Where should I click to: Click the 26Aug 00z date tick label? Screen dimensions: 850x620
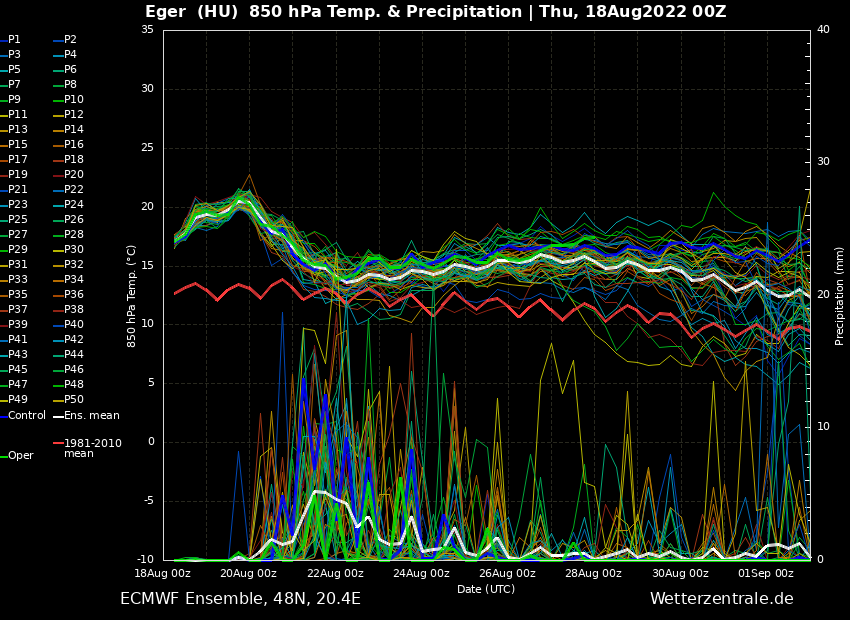click(507, 574)
